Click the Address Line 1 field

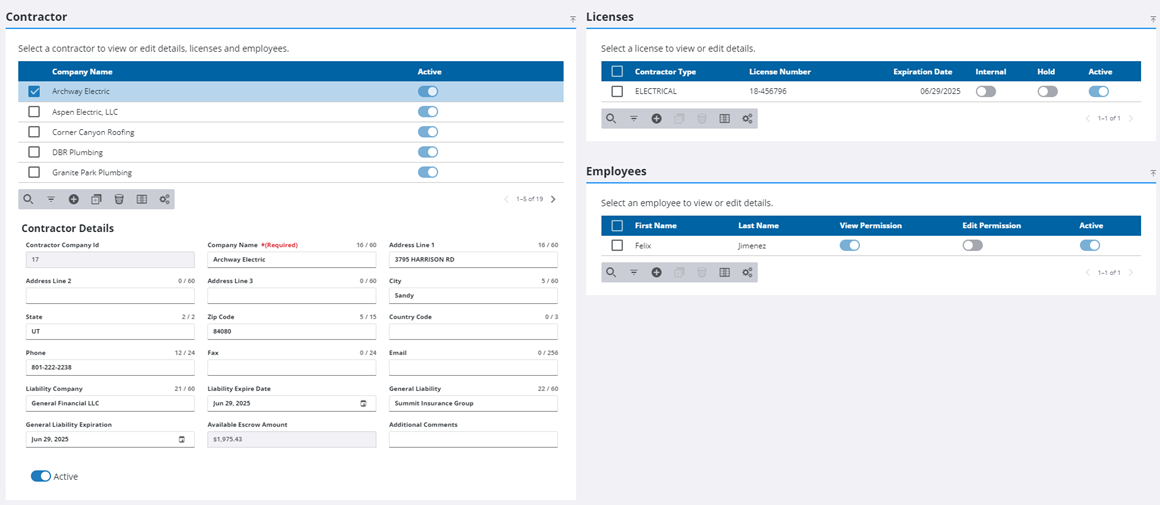pyautogui.click(x=473, y=260)
